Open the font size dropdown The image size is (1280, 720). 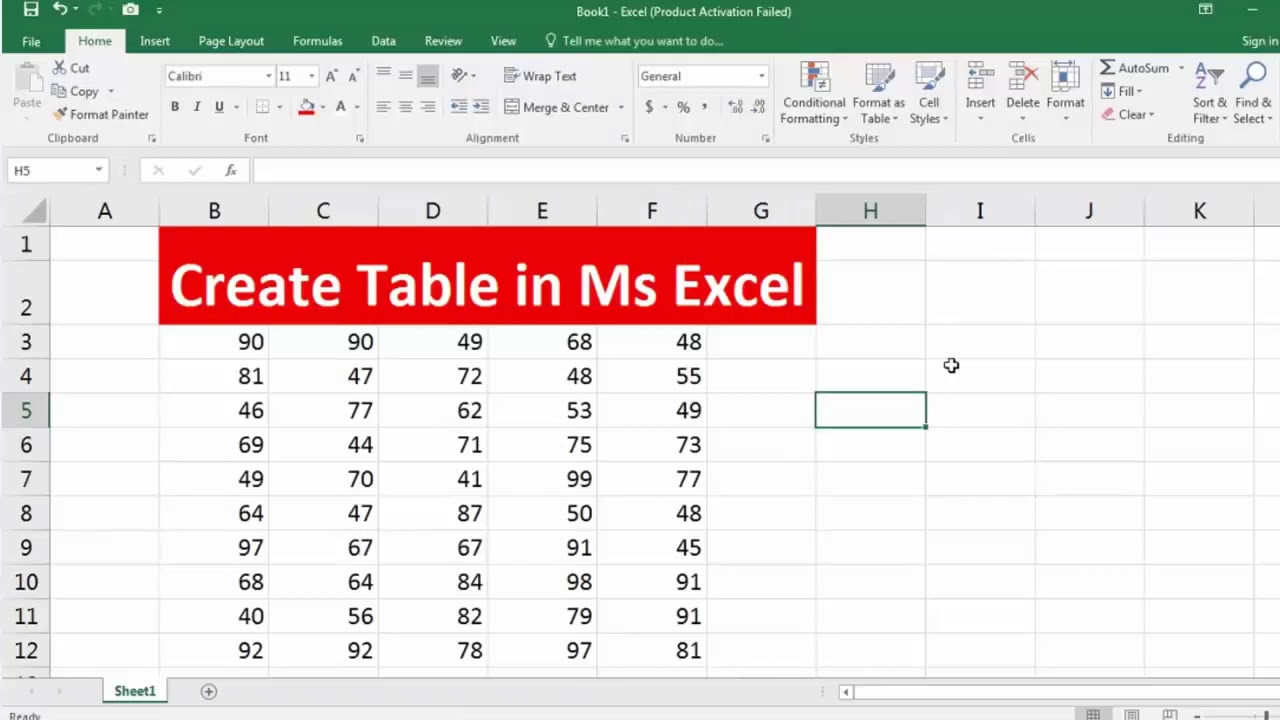click(x=312, y=76)
